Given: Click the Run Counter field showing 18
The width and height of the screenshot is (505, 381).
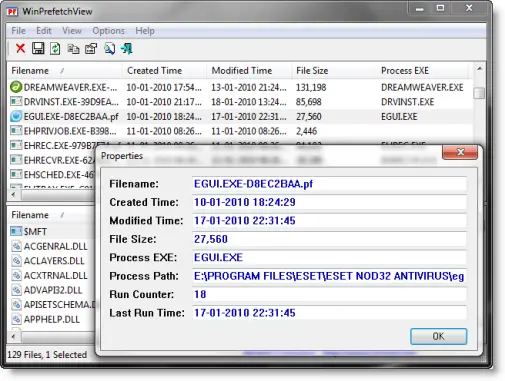Looking at the screenshot, I should coord(329,294).
